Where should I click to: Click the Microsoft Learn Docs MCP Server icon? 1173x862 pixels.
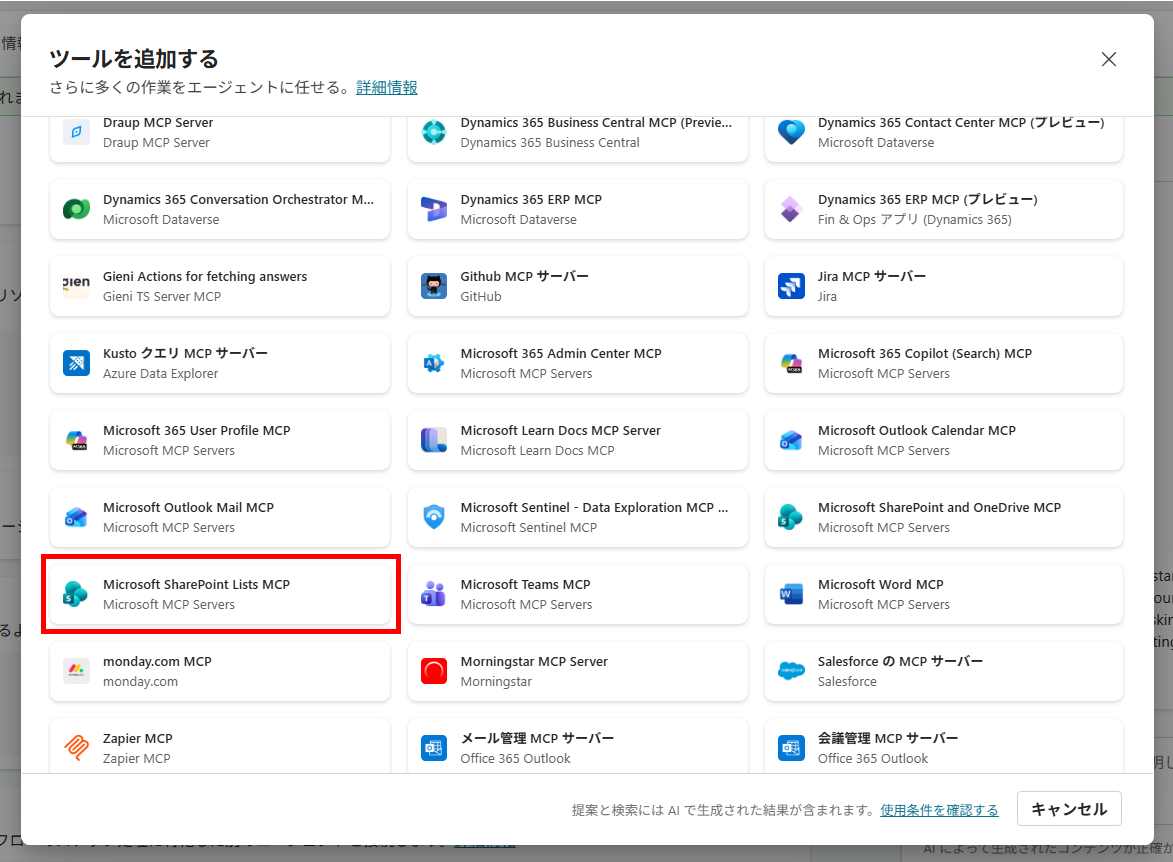tap(434, 441)
